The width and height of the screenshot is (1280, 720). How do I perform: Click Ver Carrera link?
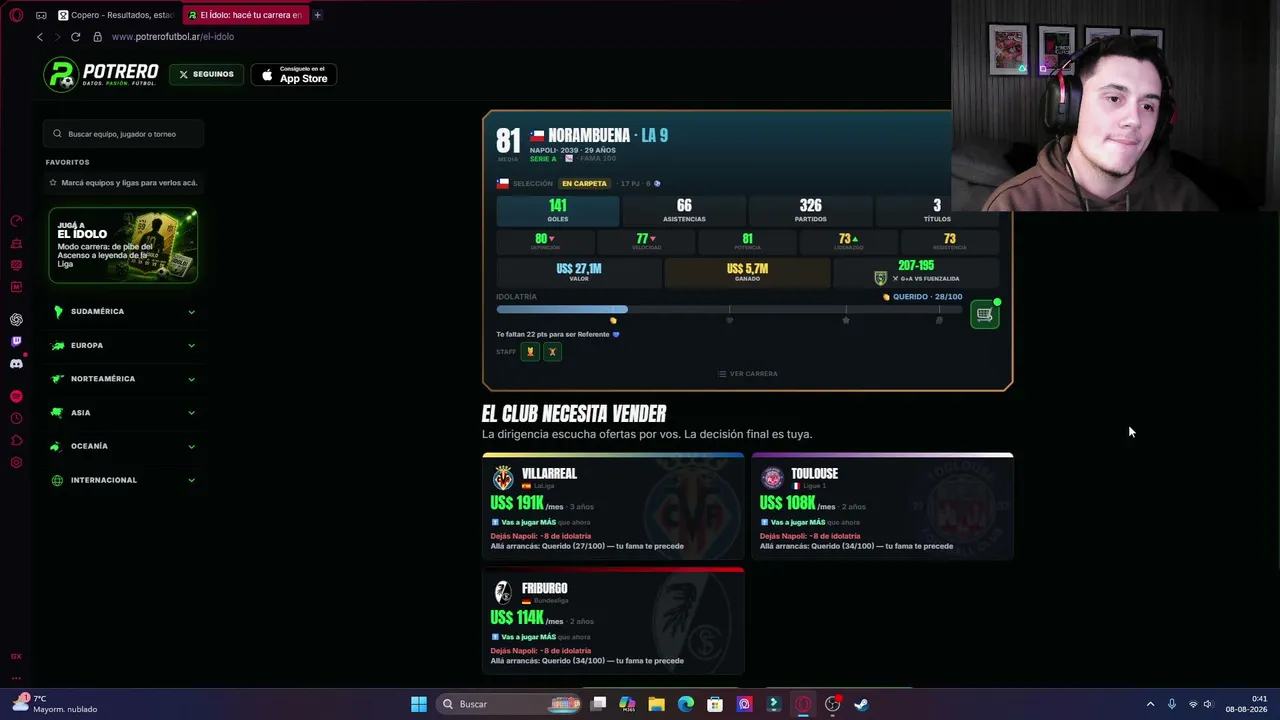coord(748,374)
